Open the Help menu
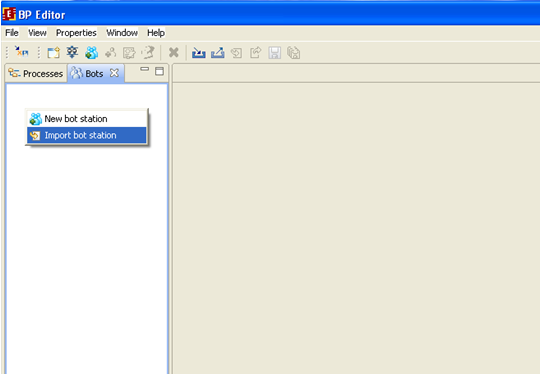Viewport: 540px width, 374px height. (156, 33)
